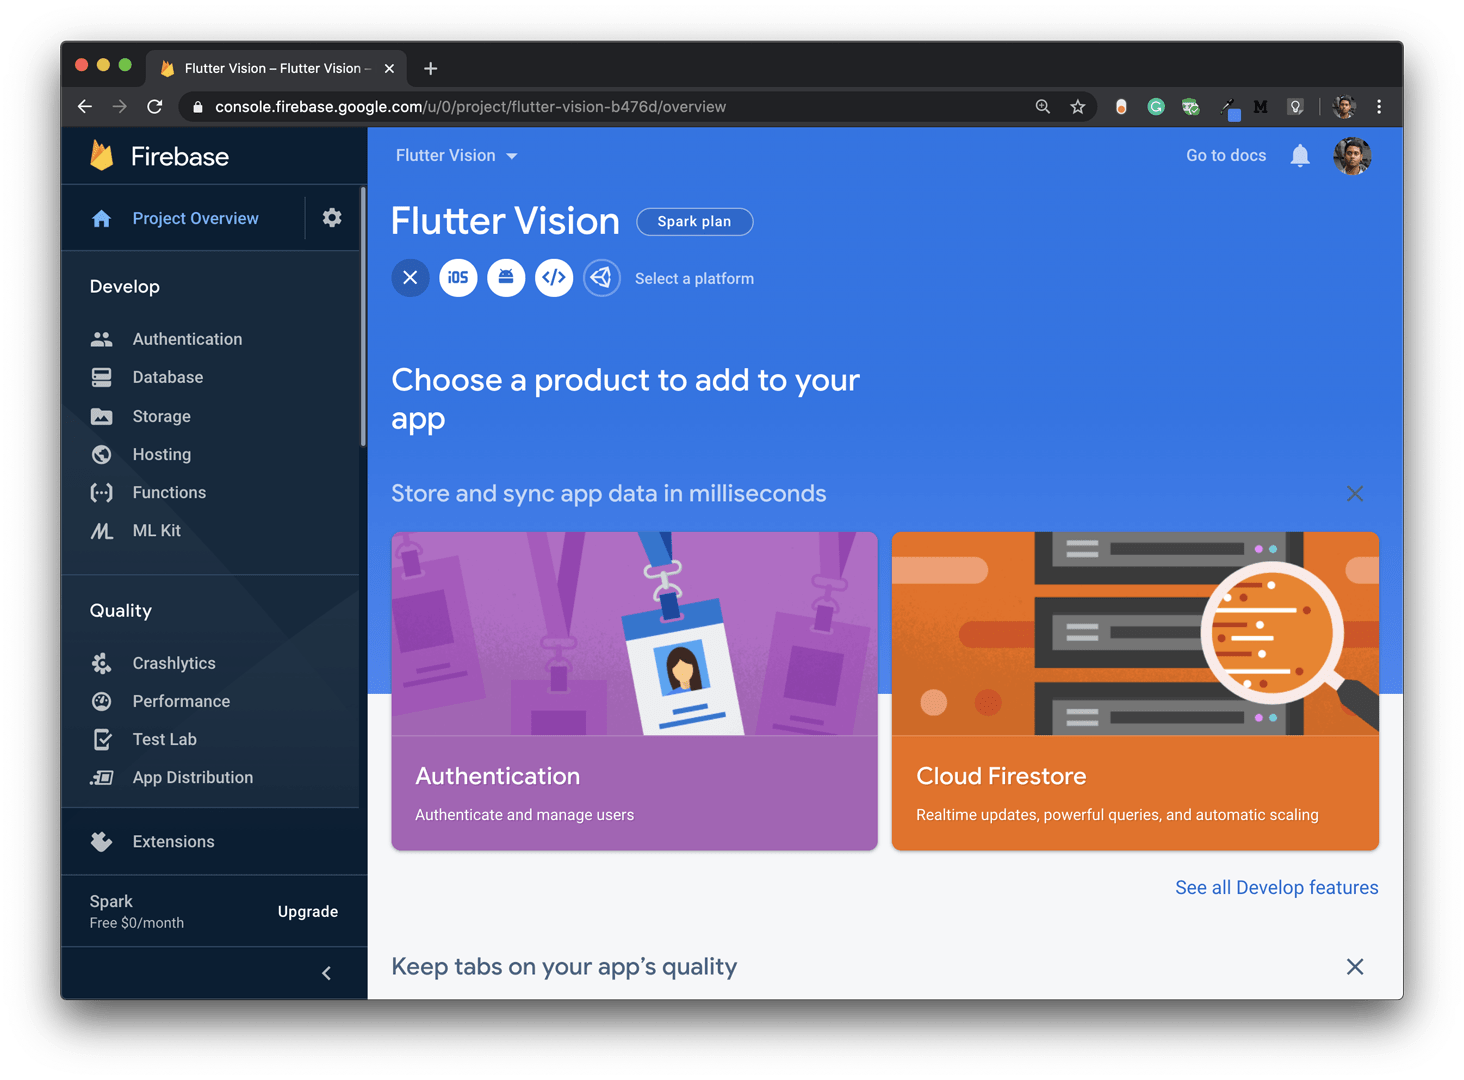Open See all Develop features

[x=1277, y=887]
